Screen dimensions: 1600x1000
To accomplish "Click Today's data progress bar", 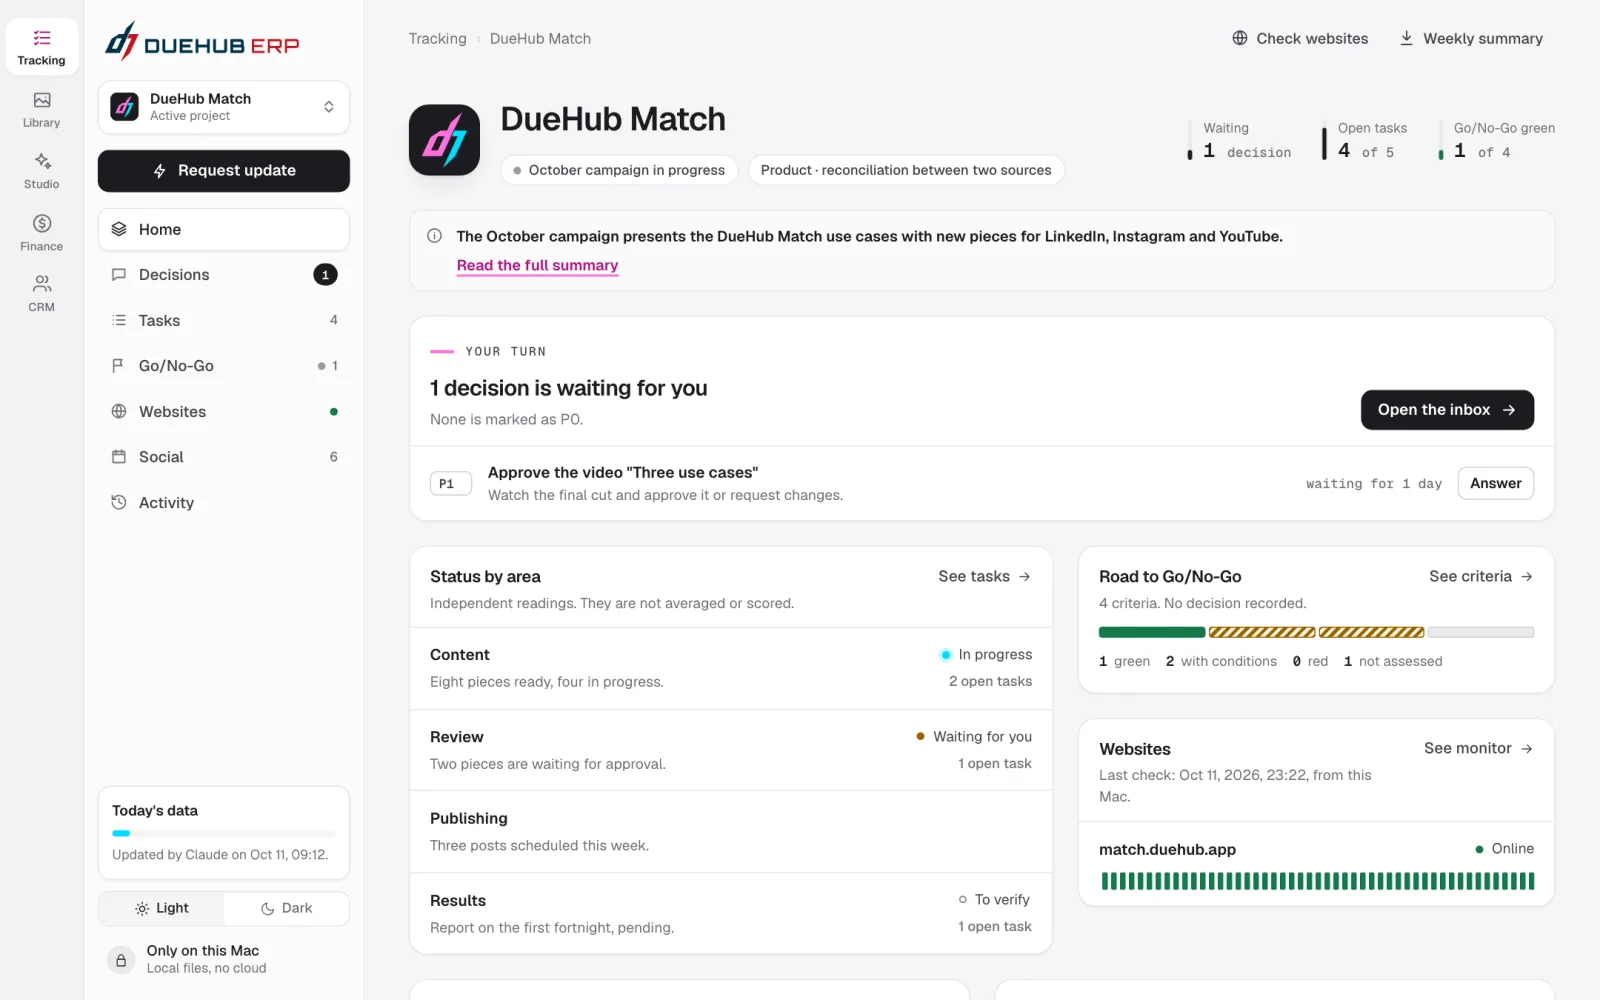I will [x=224, y=833].
